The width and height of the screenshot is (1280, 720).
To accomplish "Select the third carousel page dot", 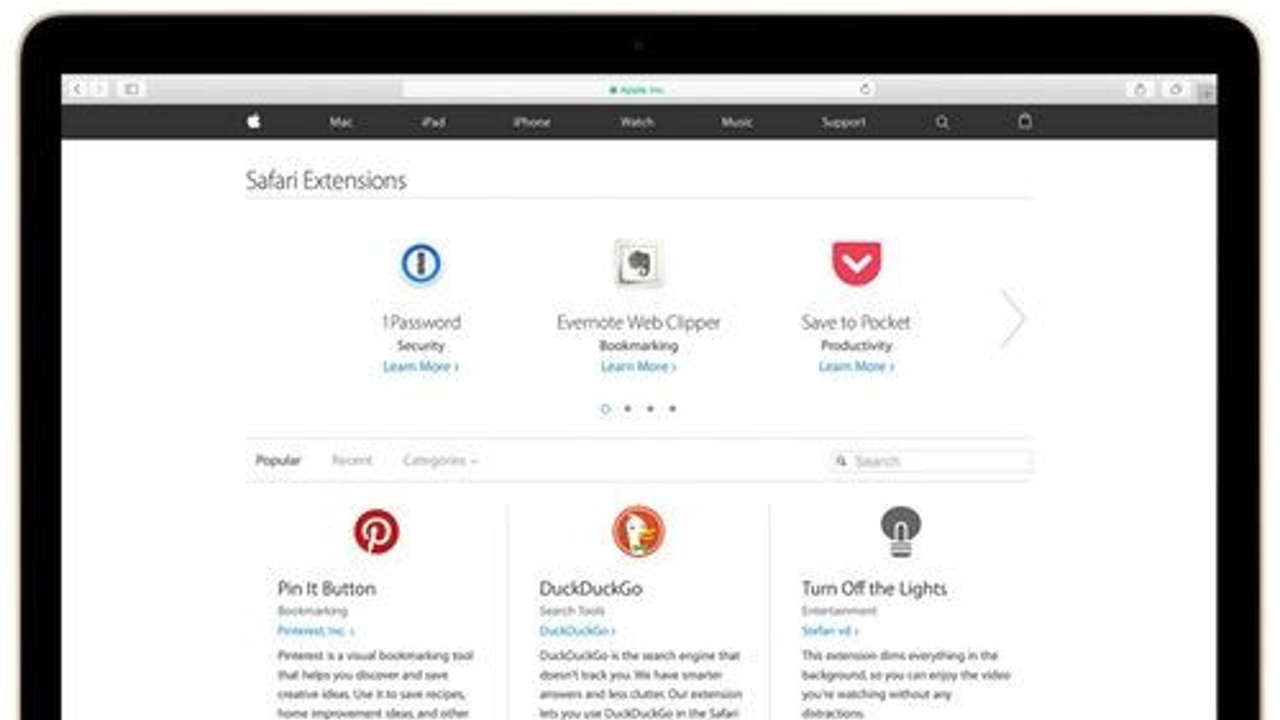I will 650,409.
